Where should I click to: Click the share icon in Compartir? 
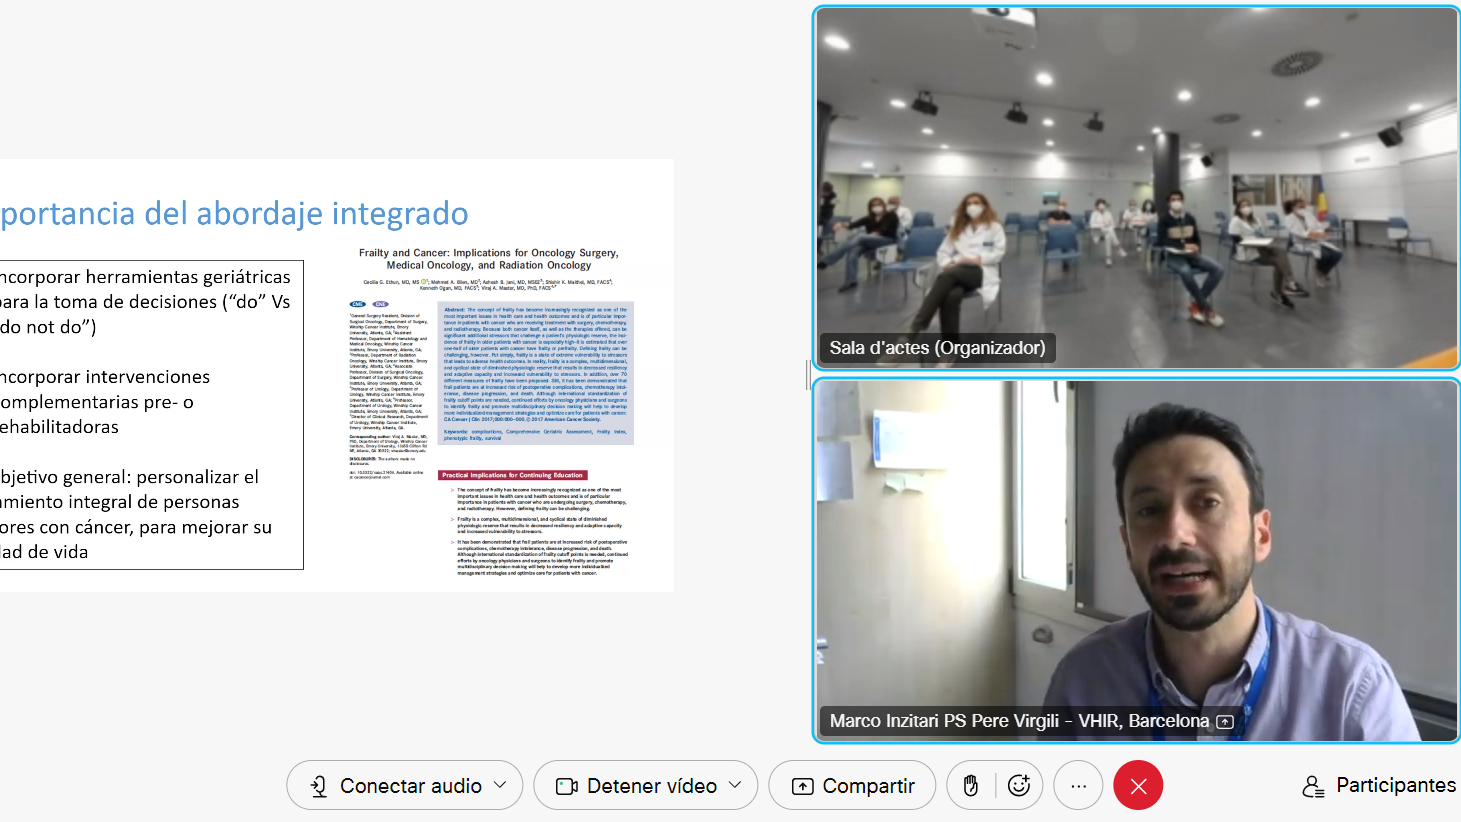[x=802, y=787]
